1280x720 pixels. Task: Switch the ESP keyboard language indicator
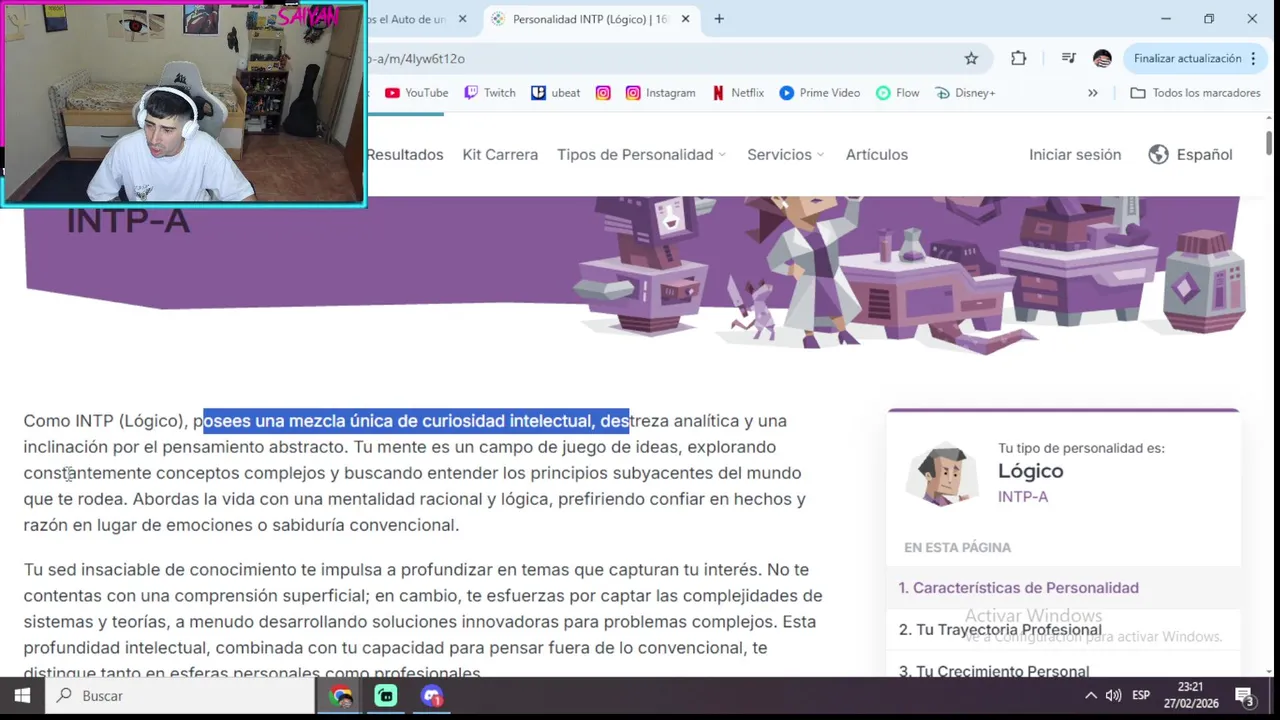(1141, 696)
